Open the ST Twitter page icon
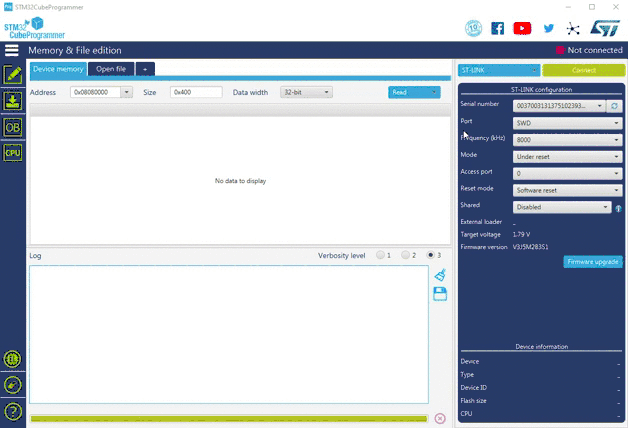The image size is (628, 428). pos(549,28)
